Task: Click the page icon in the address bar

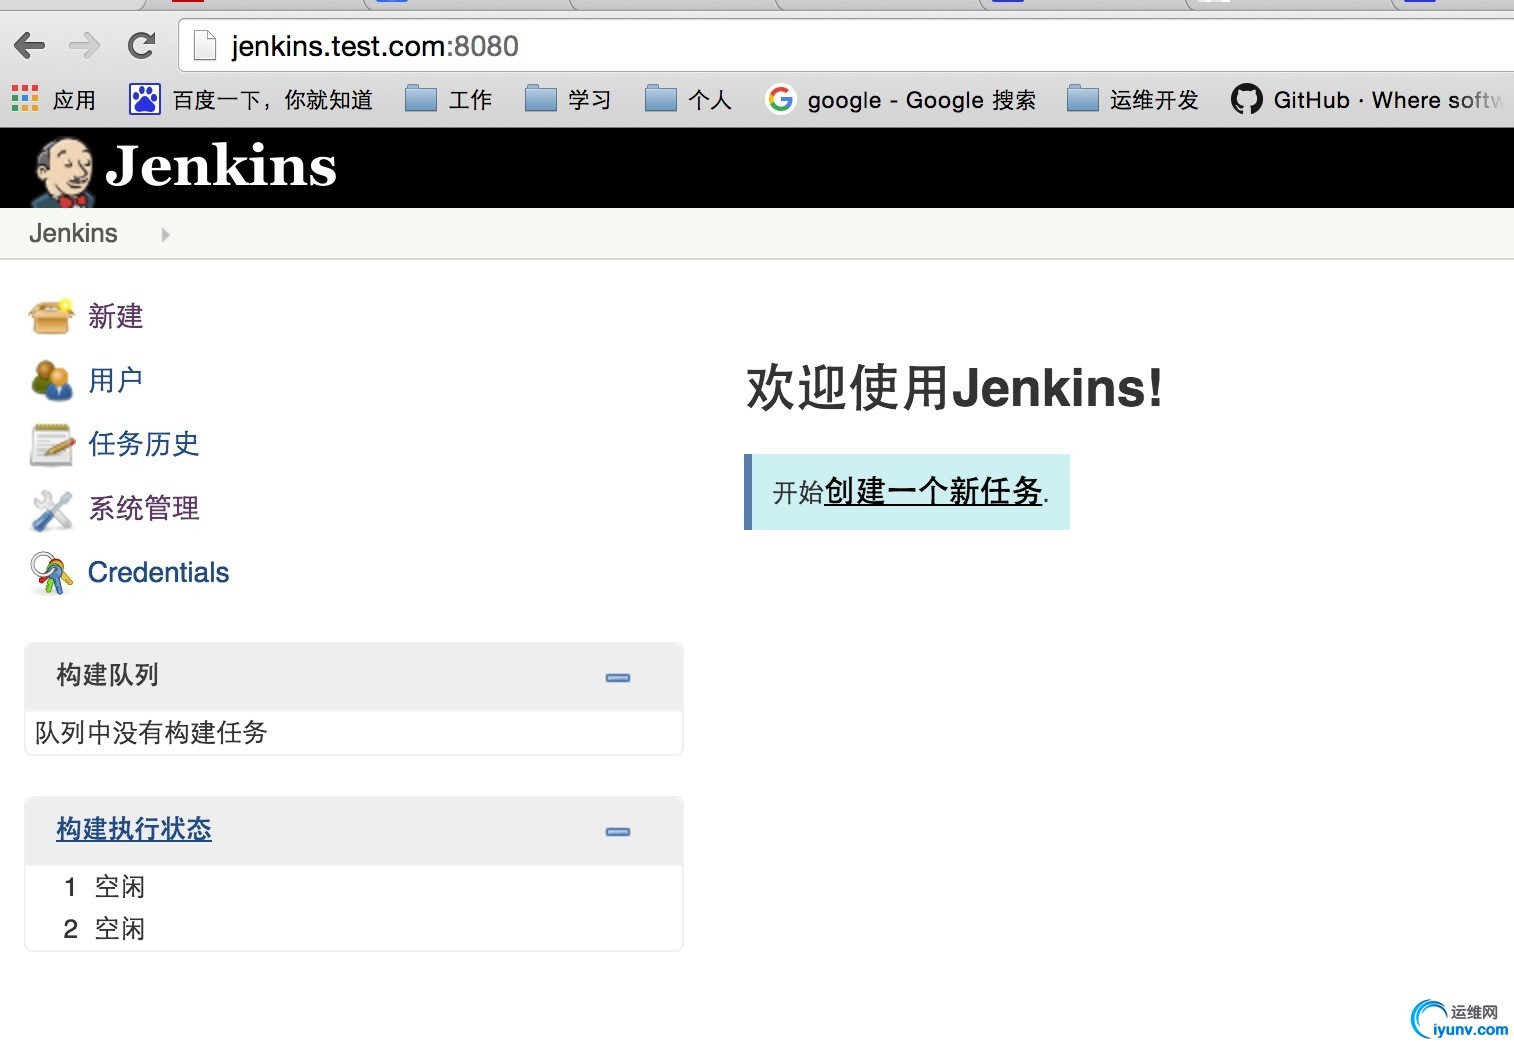Action: pyautogui.click(x=204, y=46)
